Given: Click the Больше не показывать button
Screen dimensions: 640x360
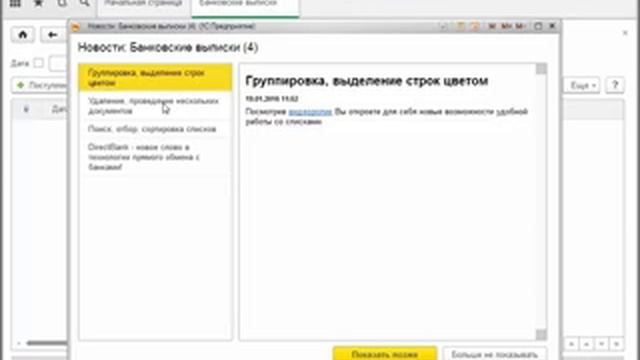Looking at the screenshot, I should (x=494, y=354).
